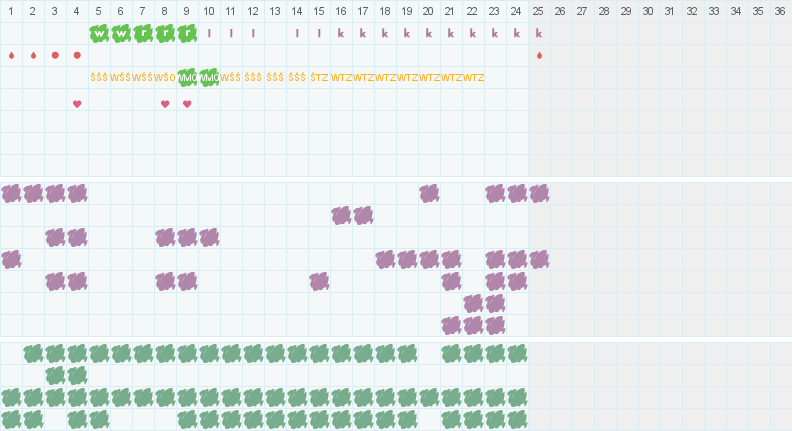Open the green highlighted marker under day 10

pyautogui.click(x=209, y=77)
